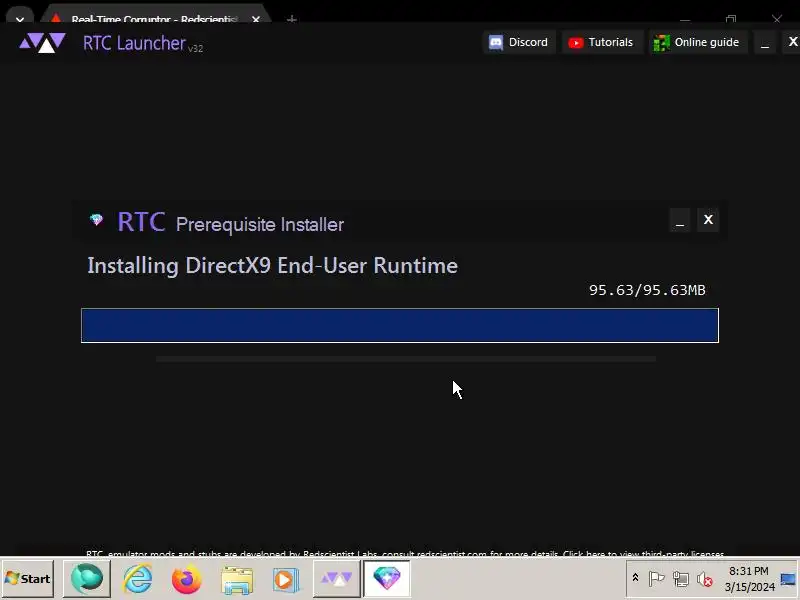Minimize the RTC Prerequisite Installer dialog
The height and width of the screenshot is (600, 800).
point(680,220)
